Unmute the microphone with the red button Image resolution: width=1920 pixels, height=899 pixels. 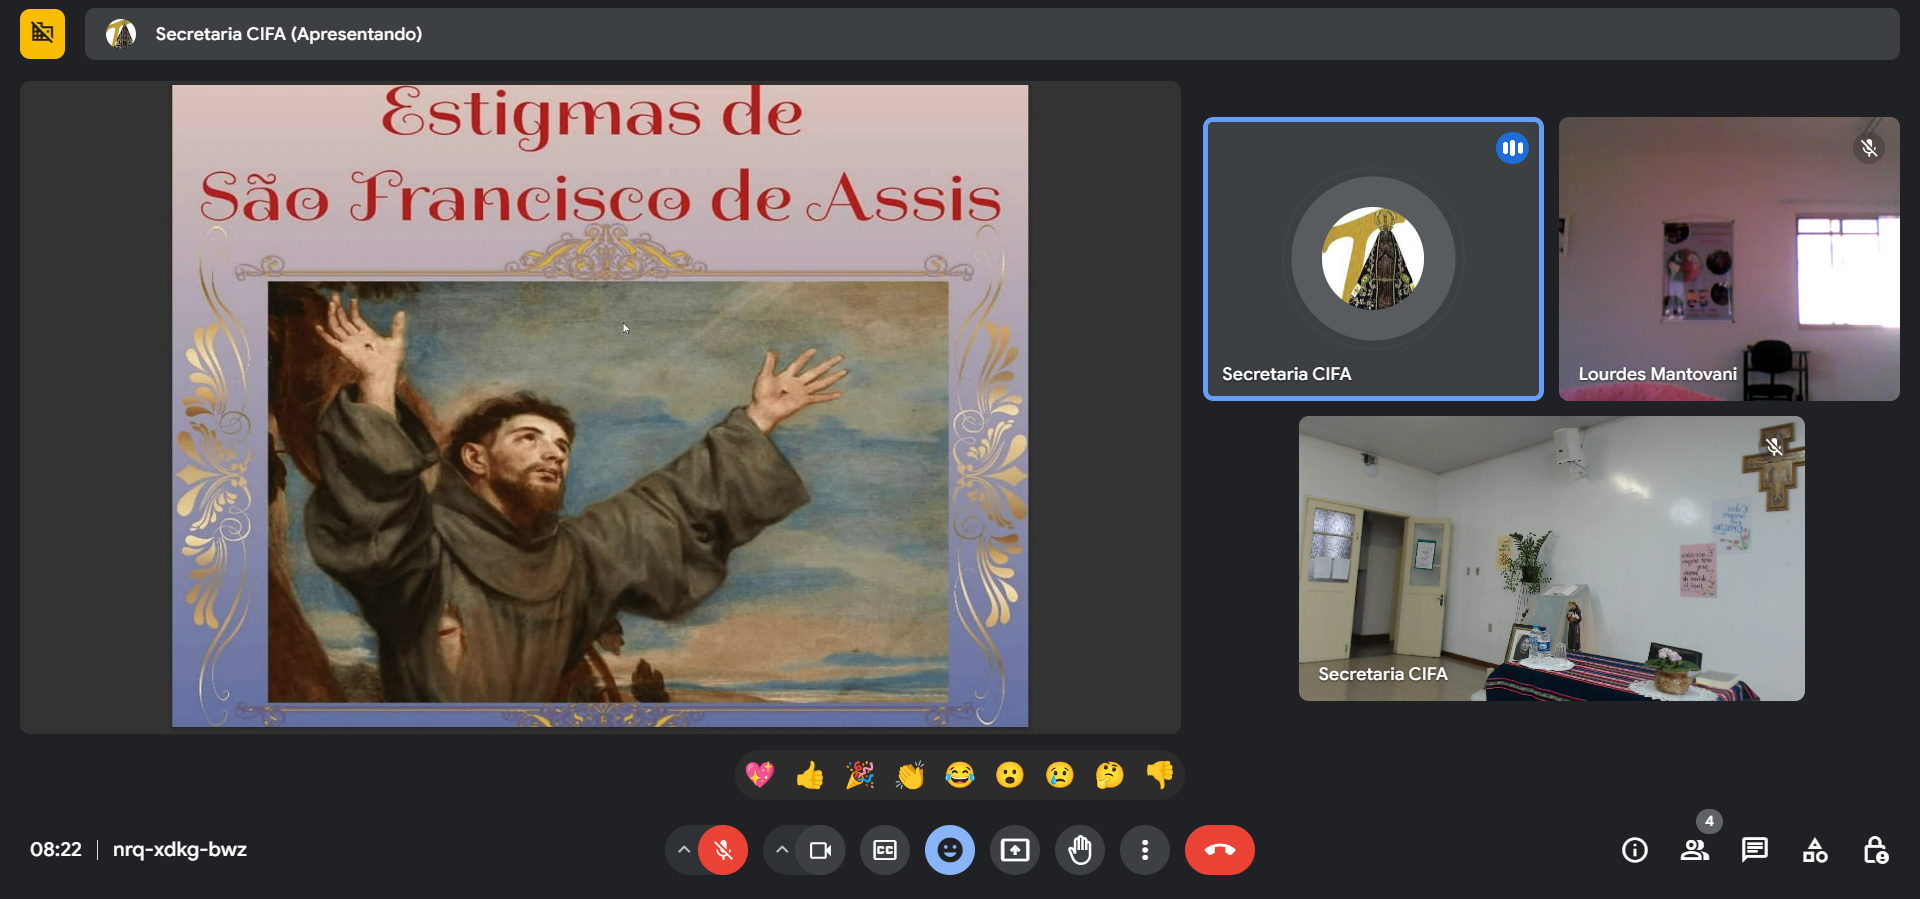[x=723, y=850]
